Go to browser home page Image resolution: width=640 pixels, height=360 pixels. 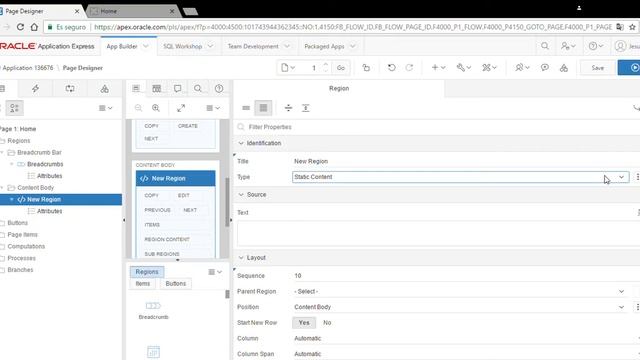click(x=34, y=27)
